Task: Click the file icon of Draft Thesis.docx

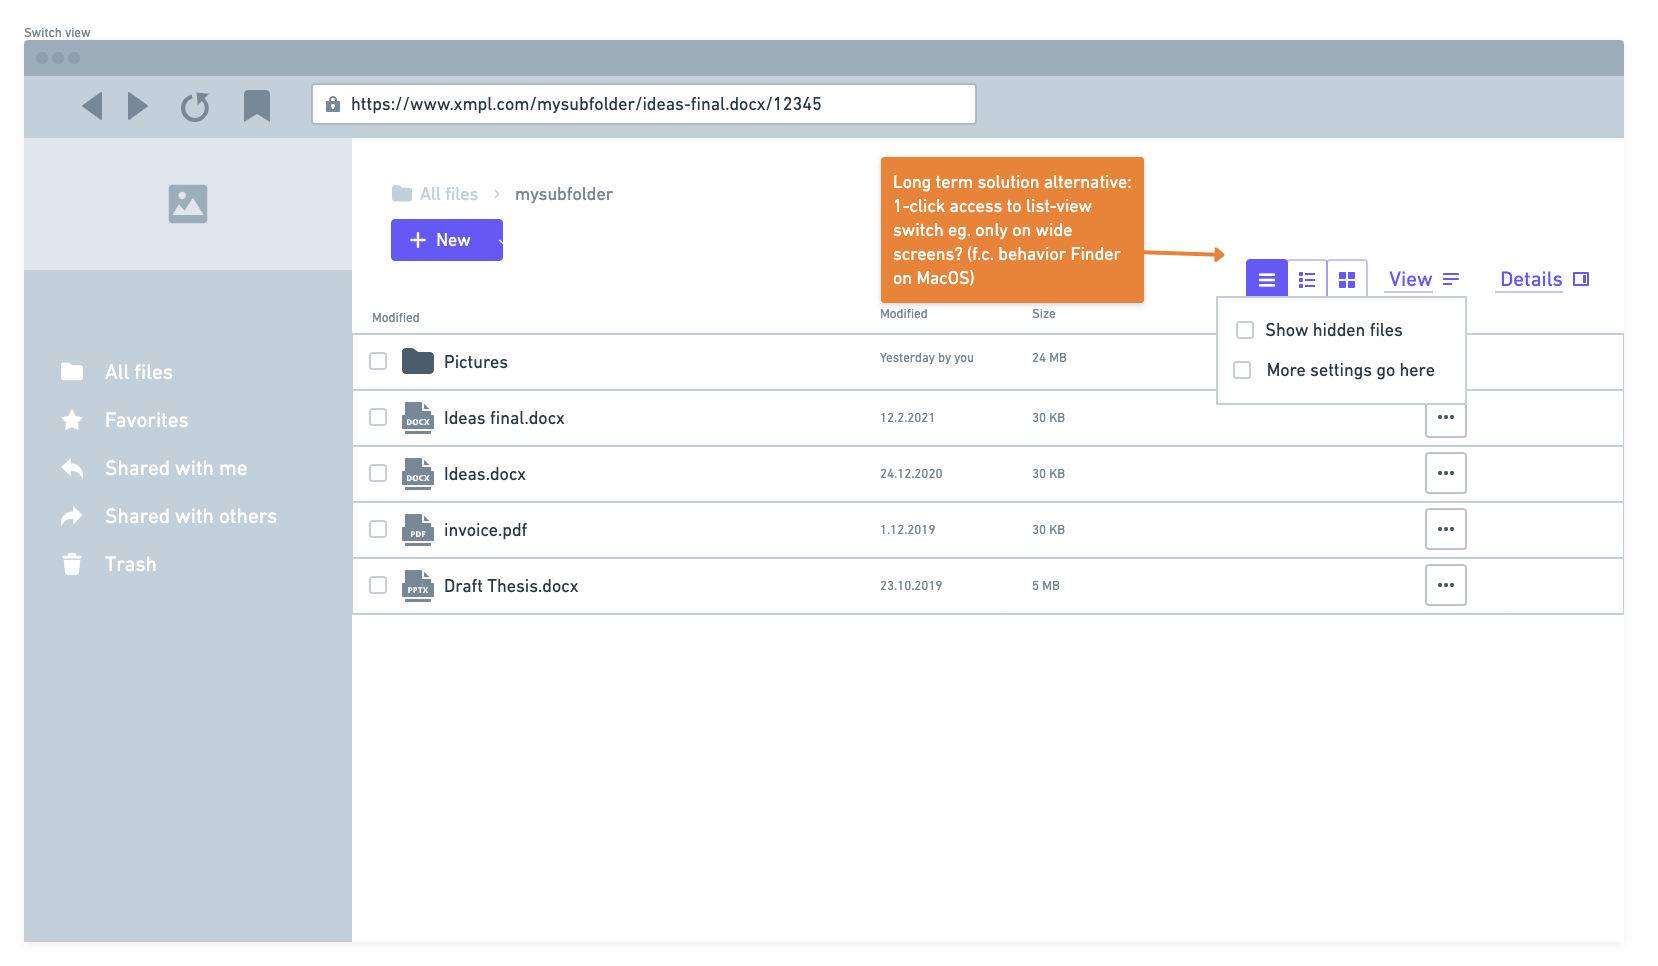Action: 418,585
